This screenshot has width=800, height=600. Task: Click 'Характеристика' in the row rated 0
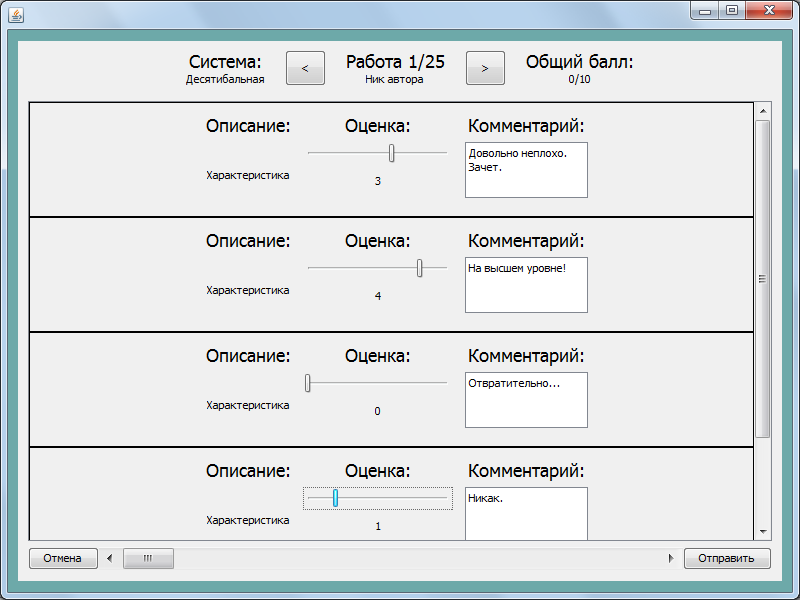pos(247,405)
